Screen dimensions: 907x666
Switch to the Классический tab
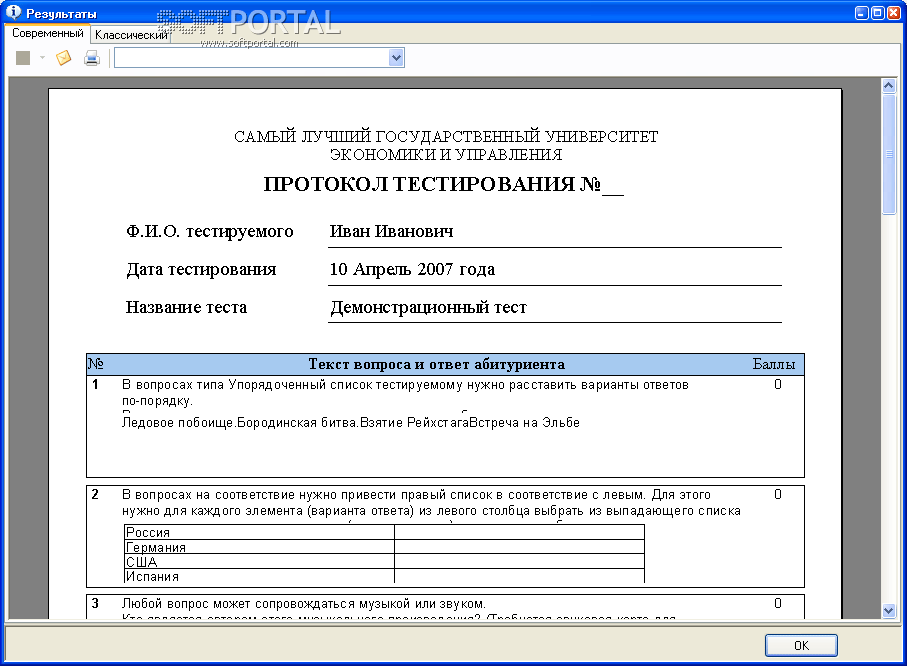[131, 35]
